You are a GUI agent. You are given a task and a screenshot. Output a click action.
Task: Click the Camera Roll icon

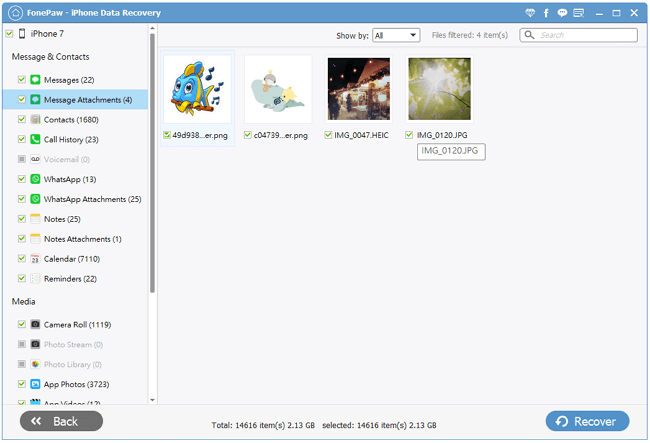pyautogui.click(x=35, y=325)
